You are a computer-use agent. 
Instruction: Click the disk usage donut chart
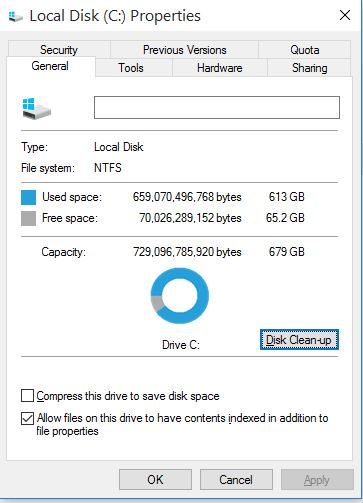click(x=180, y=296)
